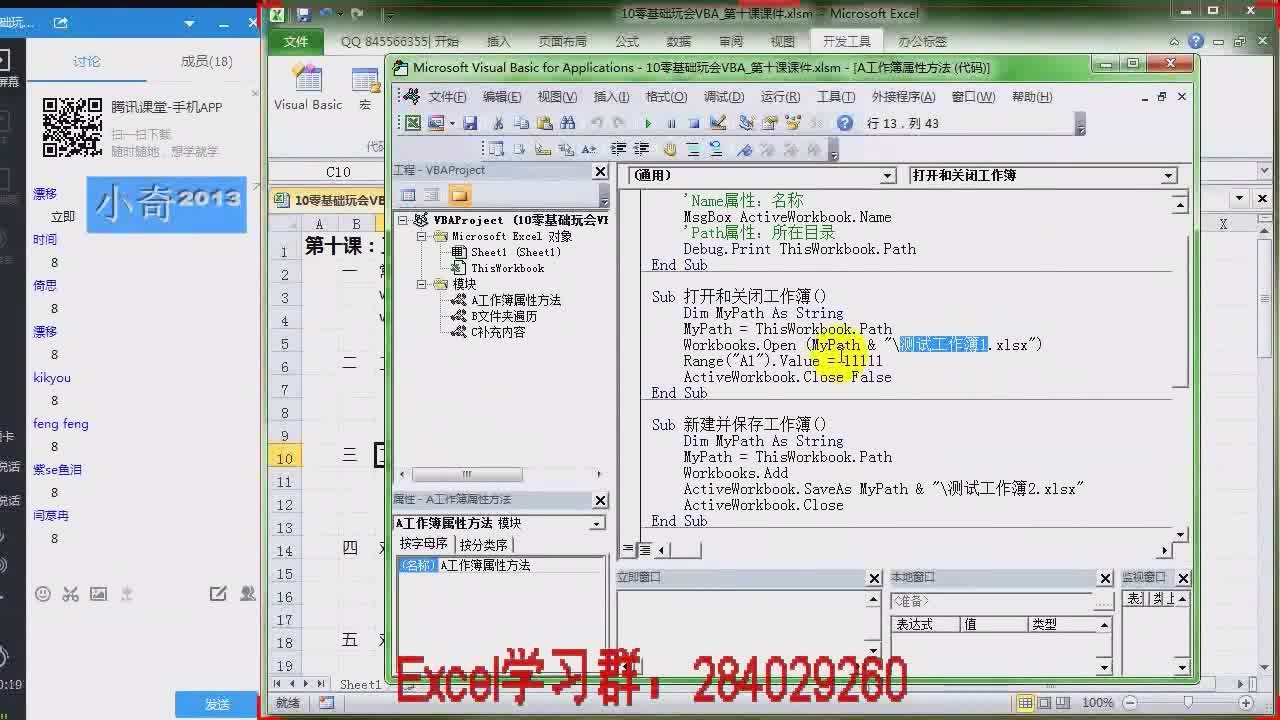
Task: Click View Code icon in Project pane
Action: point(408,195)
